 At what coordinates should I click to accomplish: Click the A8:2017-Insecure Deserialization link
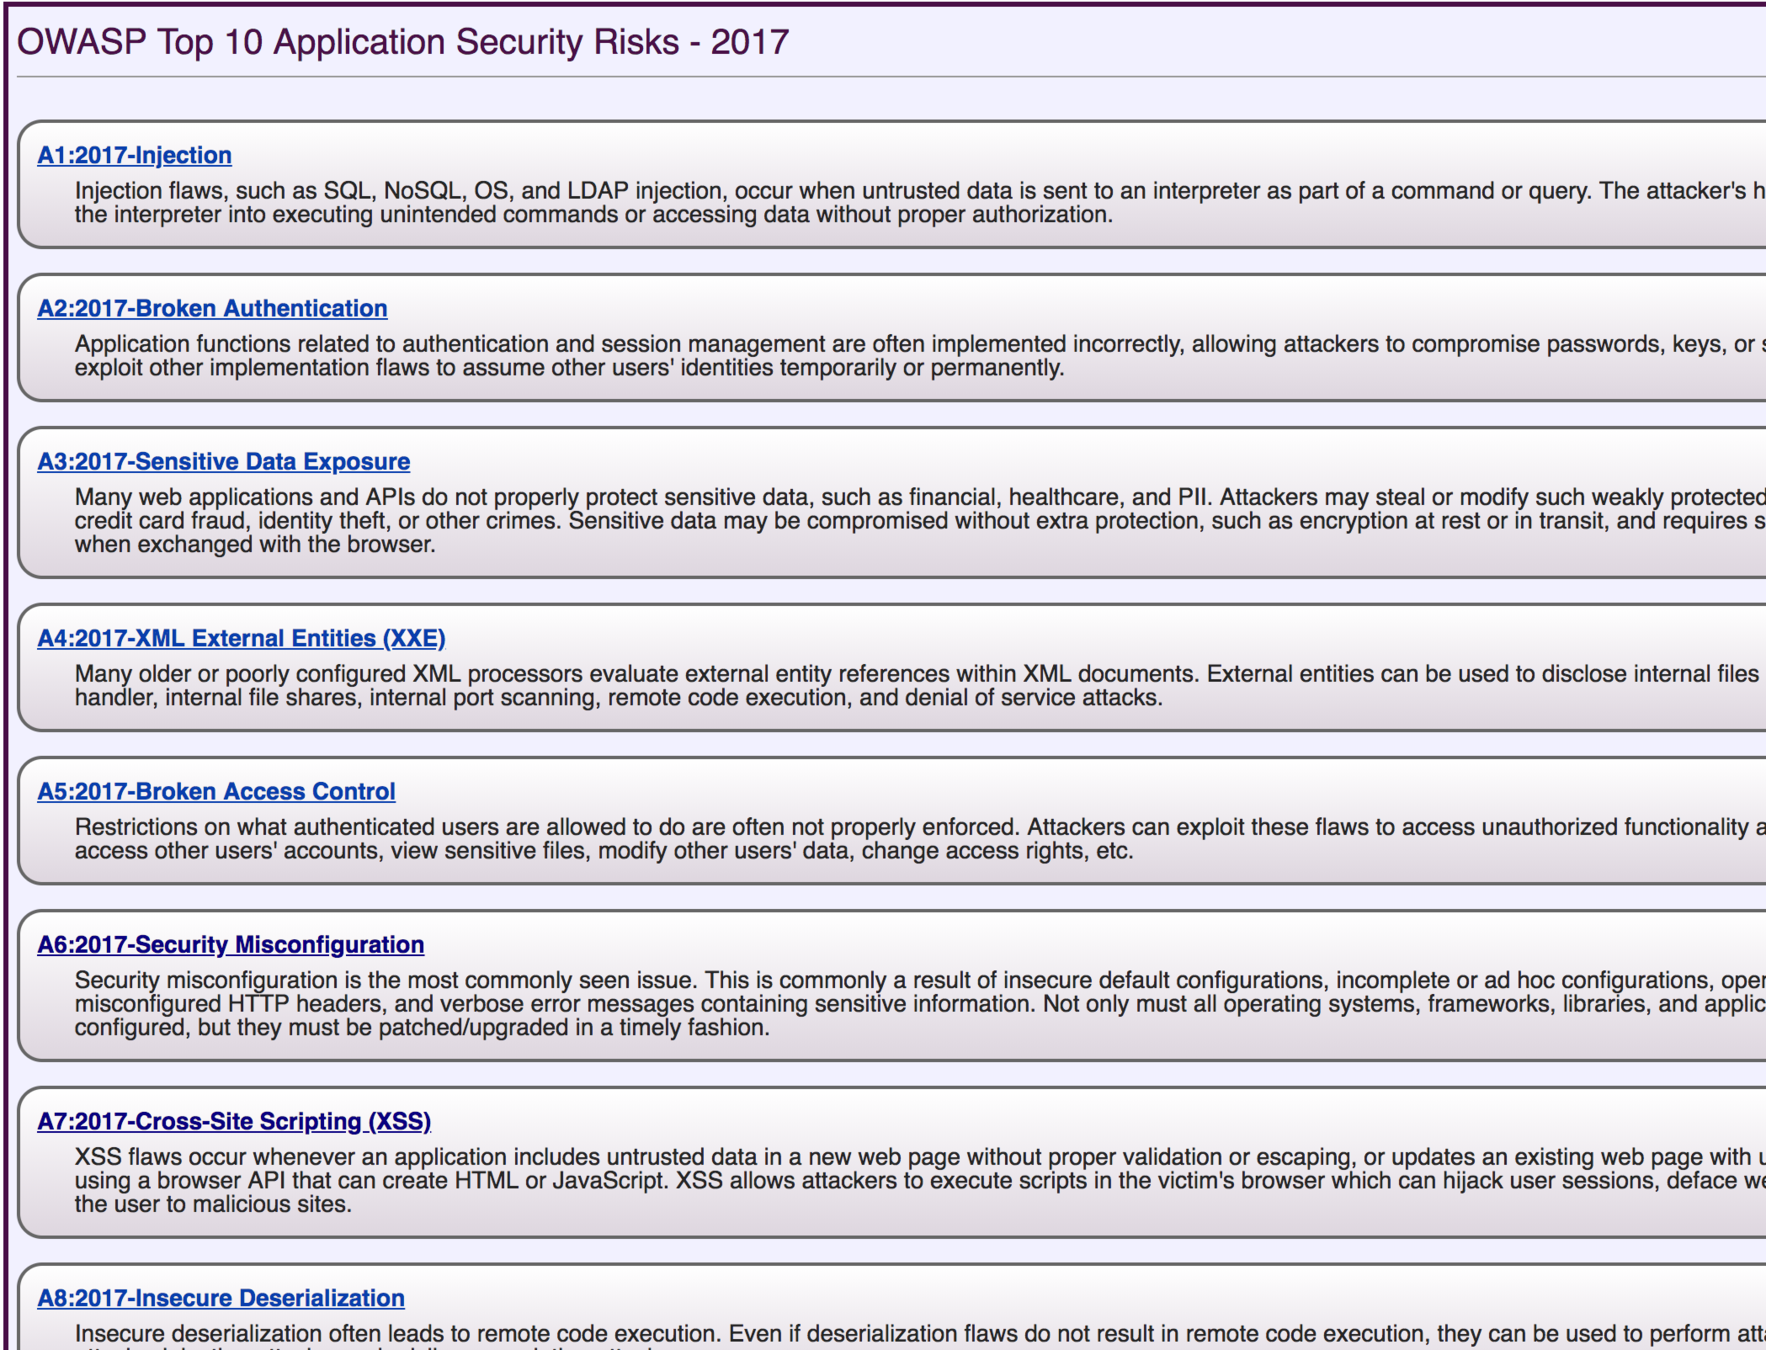[220, 1298]
